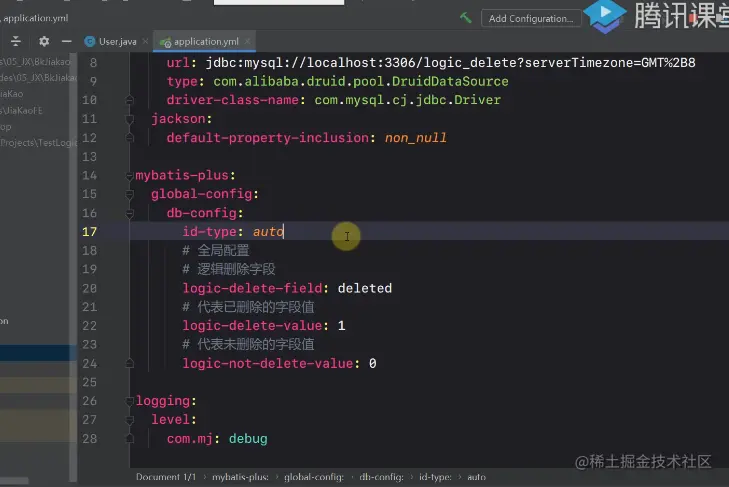The width and height of the screenshot is (729, 487).
Task: Click the deleted value text
Action: pyautogui.click(x=364, y=288)
